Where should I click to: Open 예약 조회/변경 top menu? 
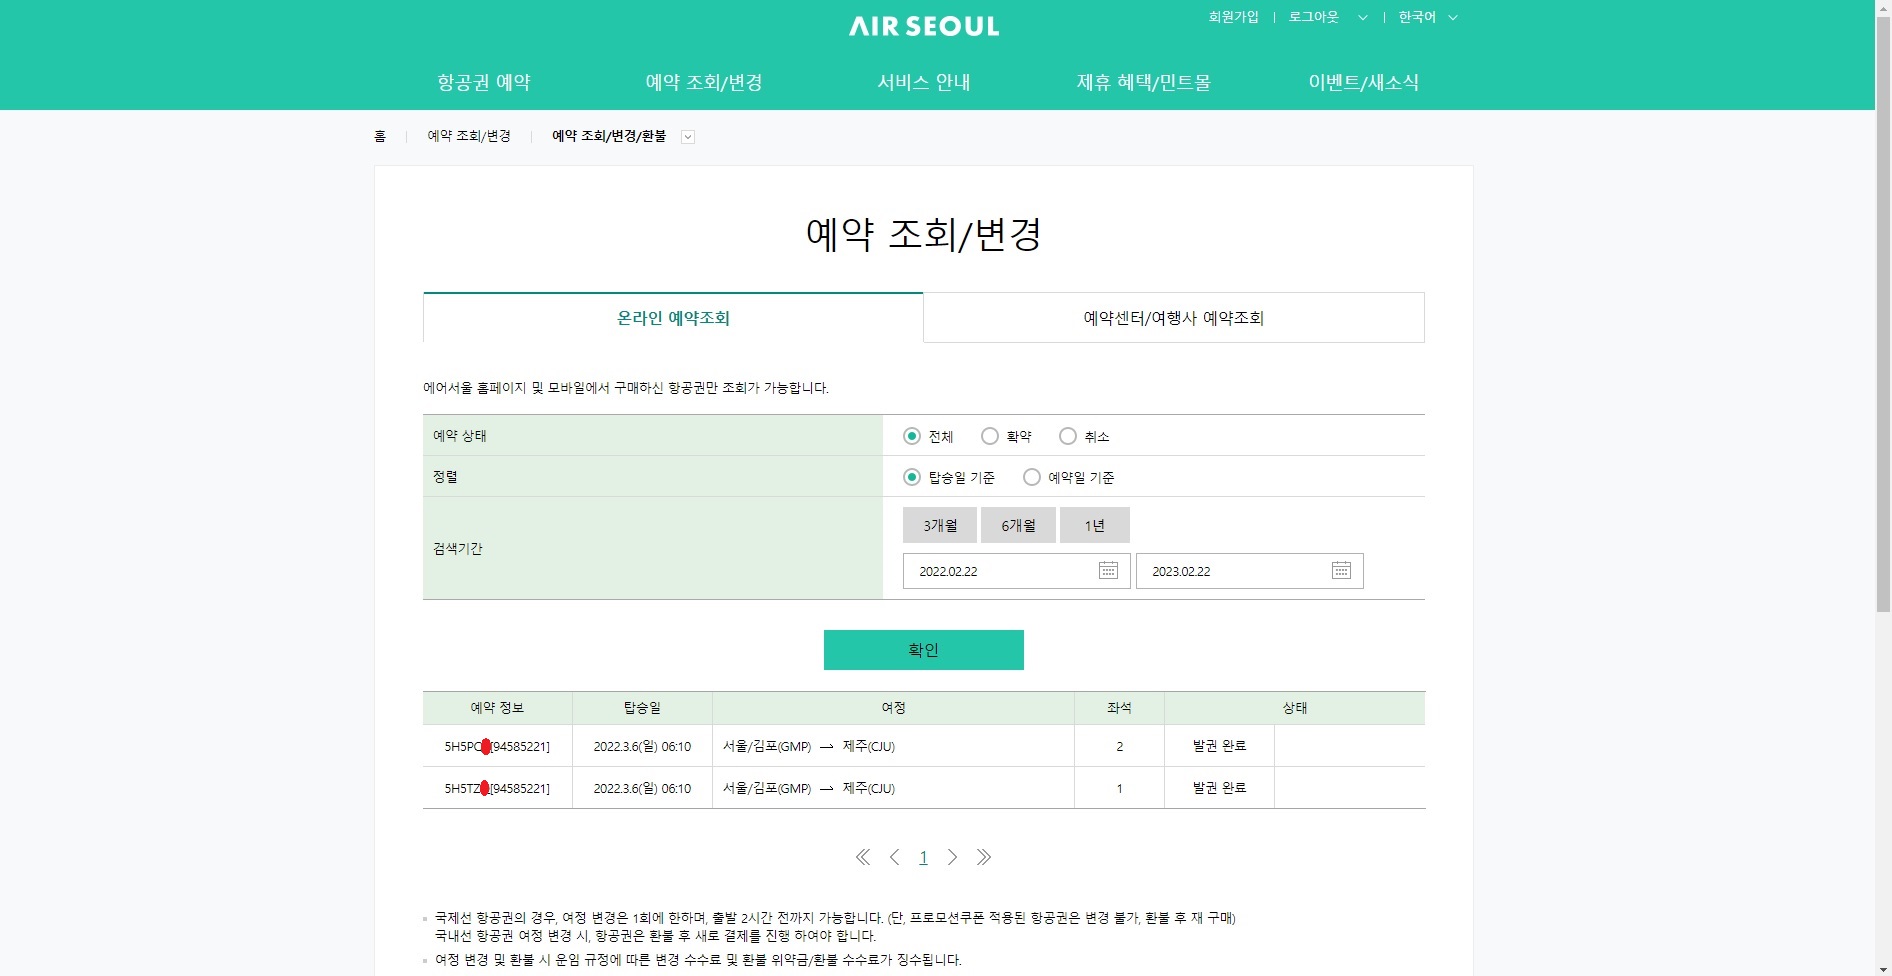[704, 82]
